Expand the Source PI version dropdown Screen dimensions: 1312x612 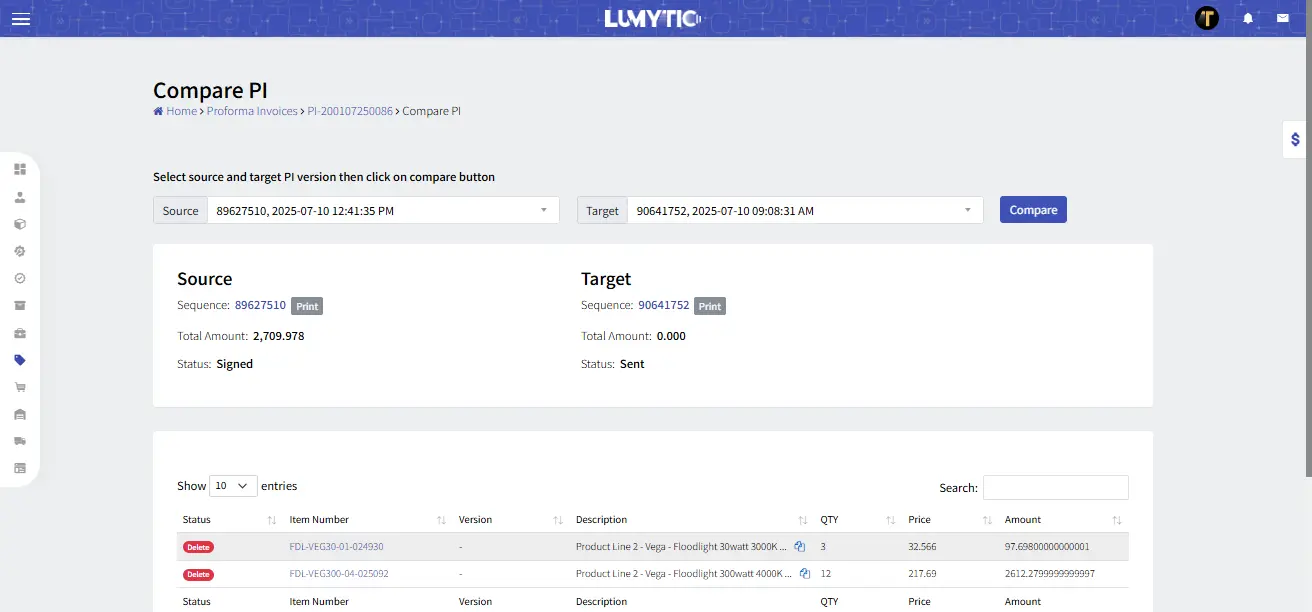382,210
